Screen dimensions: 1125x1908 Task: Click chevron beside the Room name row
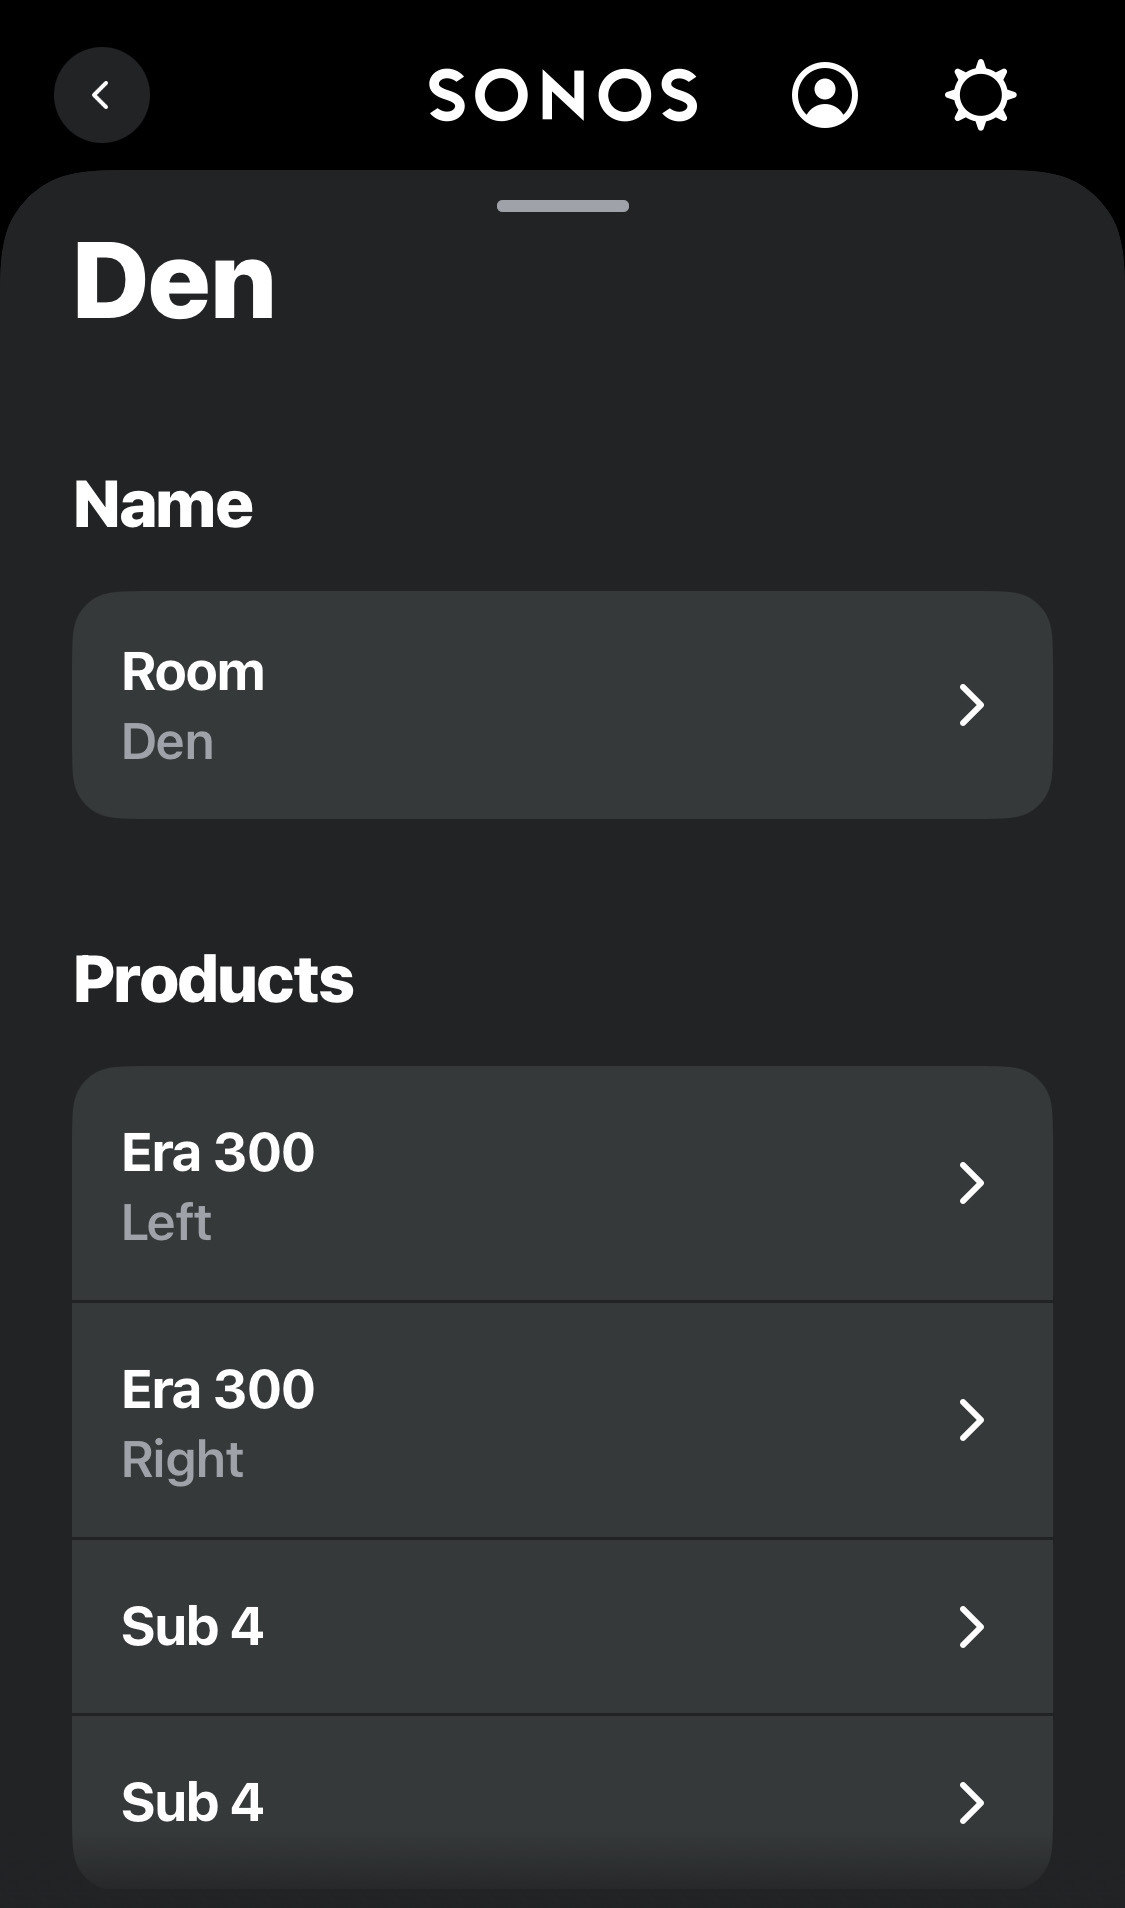(971, 705)
